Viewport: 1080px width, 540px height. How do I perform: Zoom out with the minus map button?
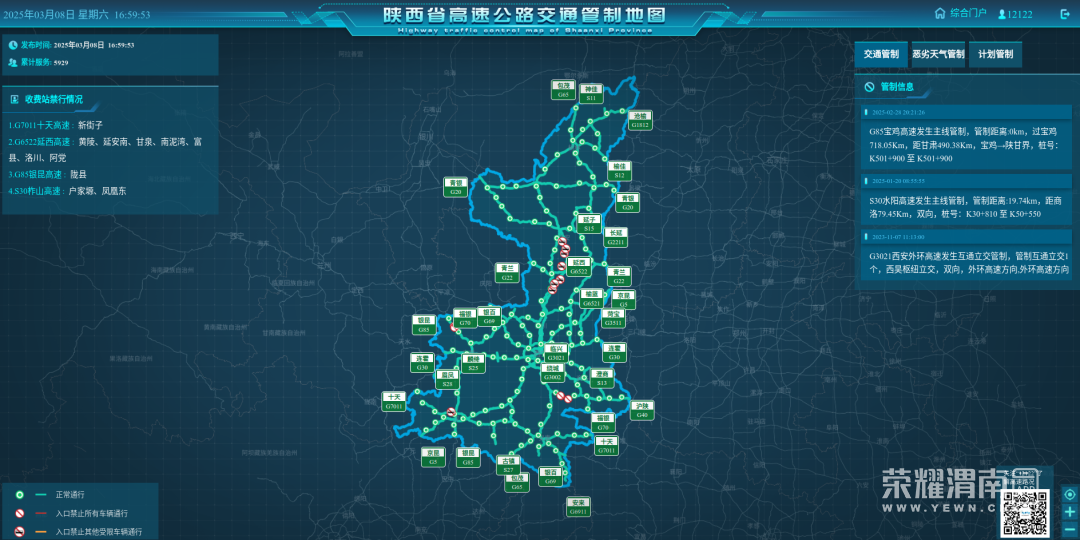(1070, 529)
